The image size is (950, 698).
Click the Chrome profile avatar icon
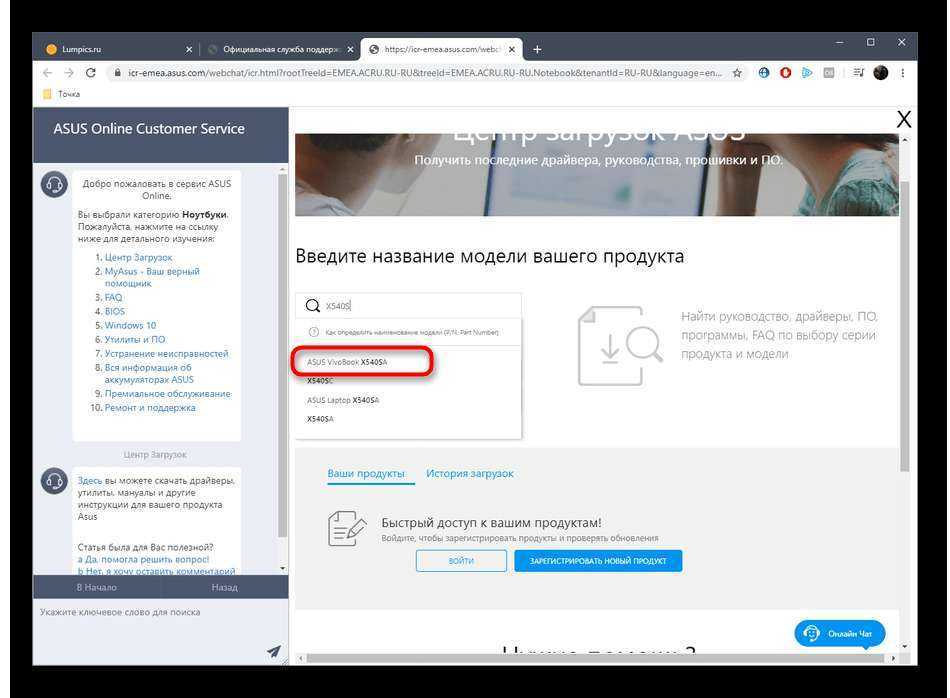point(880,73)
